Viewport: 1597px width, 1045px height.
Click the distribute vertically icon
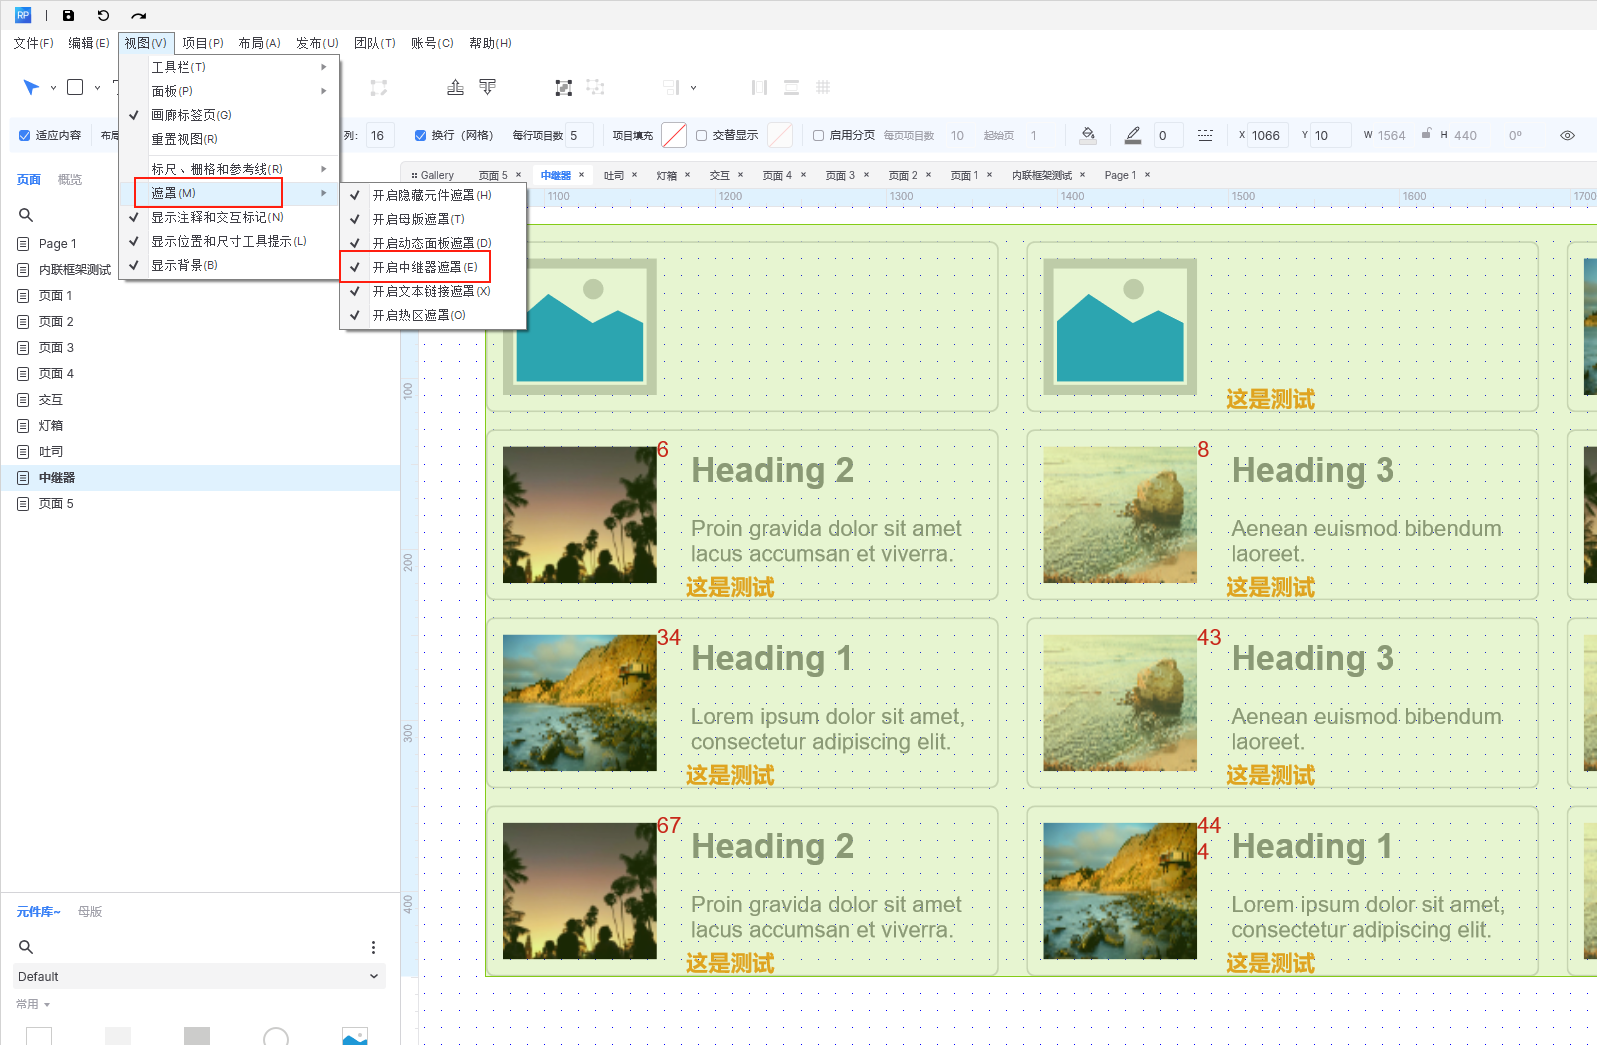[791, 87]
